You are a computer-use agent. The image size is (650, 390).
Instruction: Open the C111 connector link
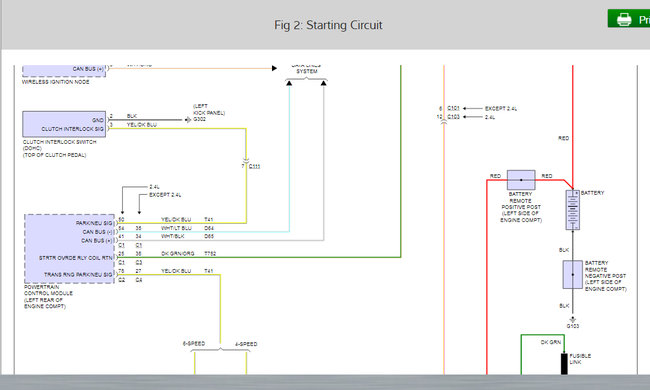pyautogui.click(x=255, y=166)
